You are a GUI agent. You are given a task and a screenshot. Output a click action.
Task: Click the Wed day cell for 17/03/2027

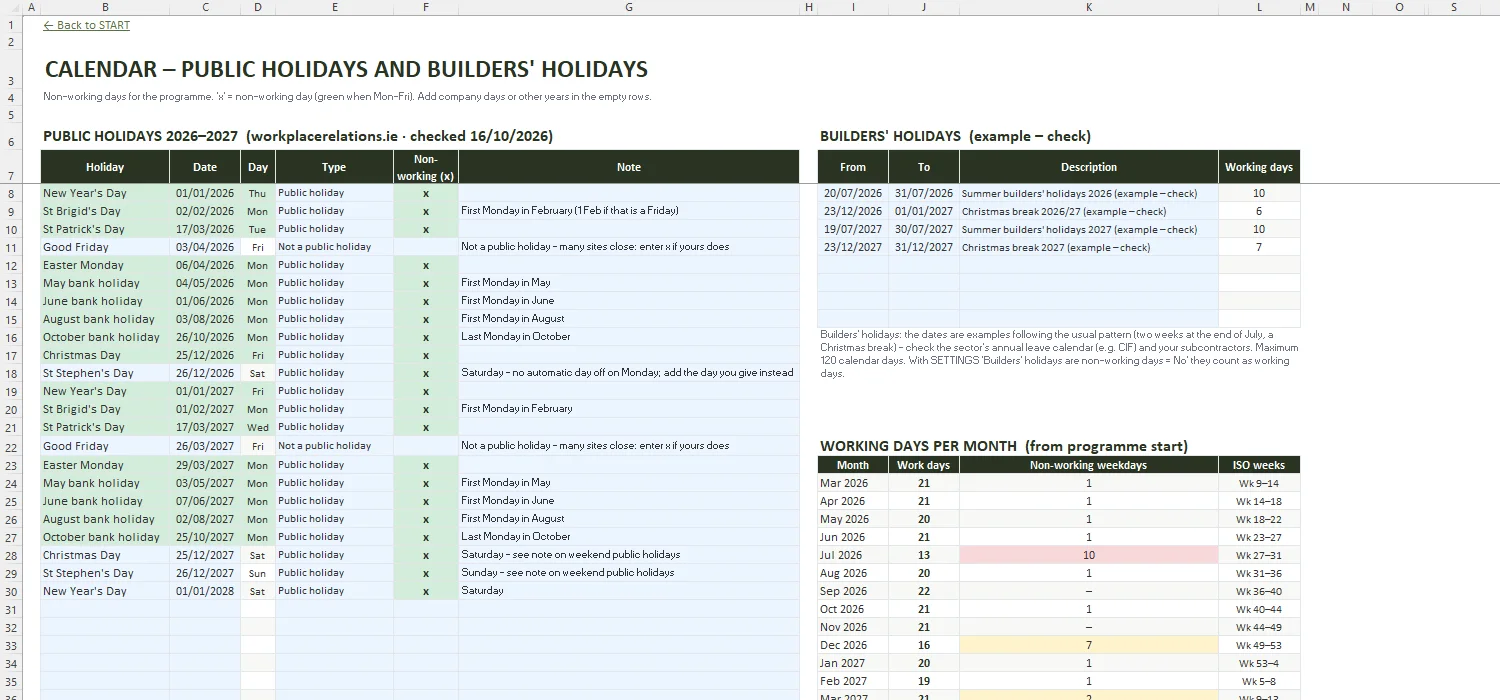coord(258,427)
